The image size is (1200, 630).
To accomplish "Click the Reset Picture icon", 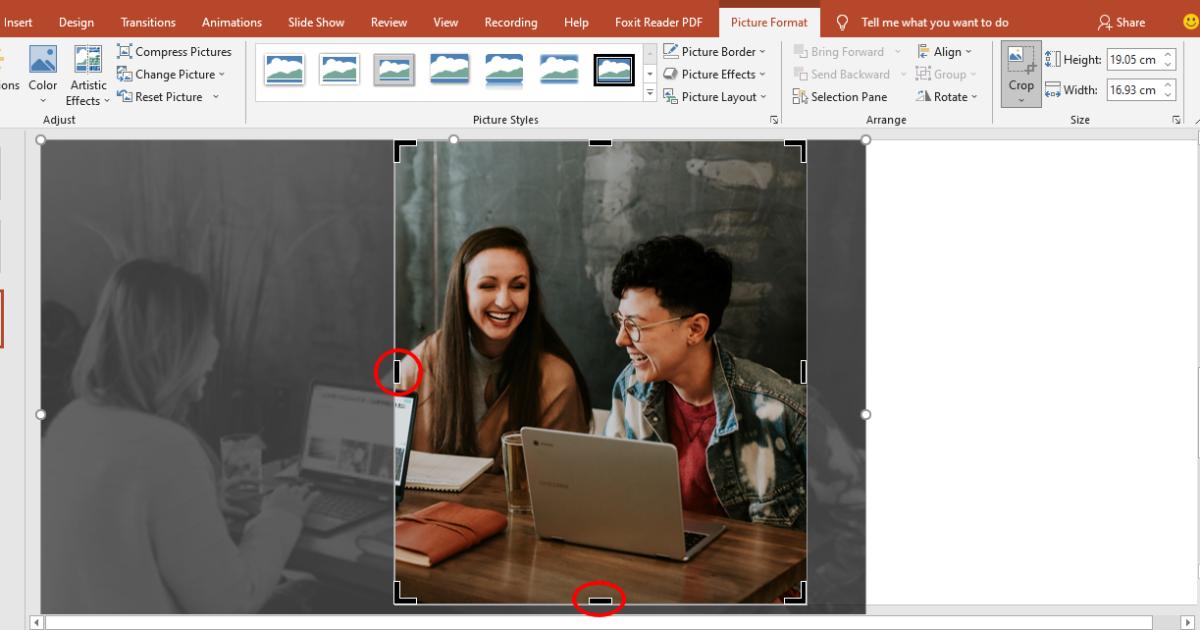I will (x=125, y=97).
